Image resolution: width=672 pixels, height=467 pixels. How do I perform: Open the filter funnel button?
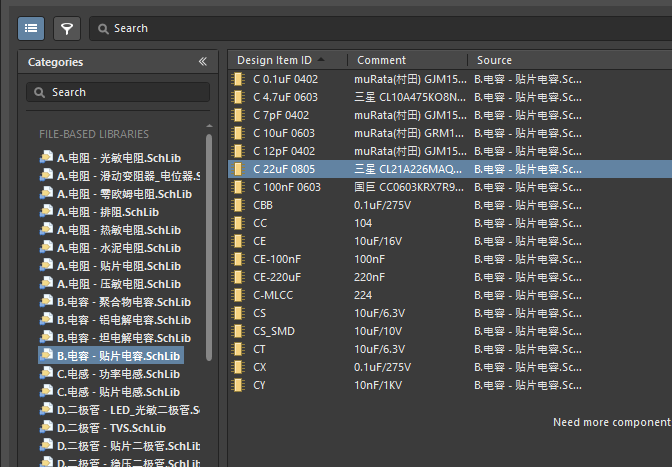coord(67,28)
